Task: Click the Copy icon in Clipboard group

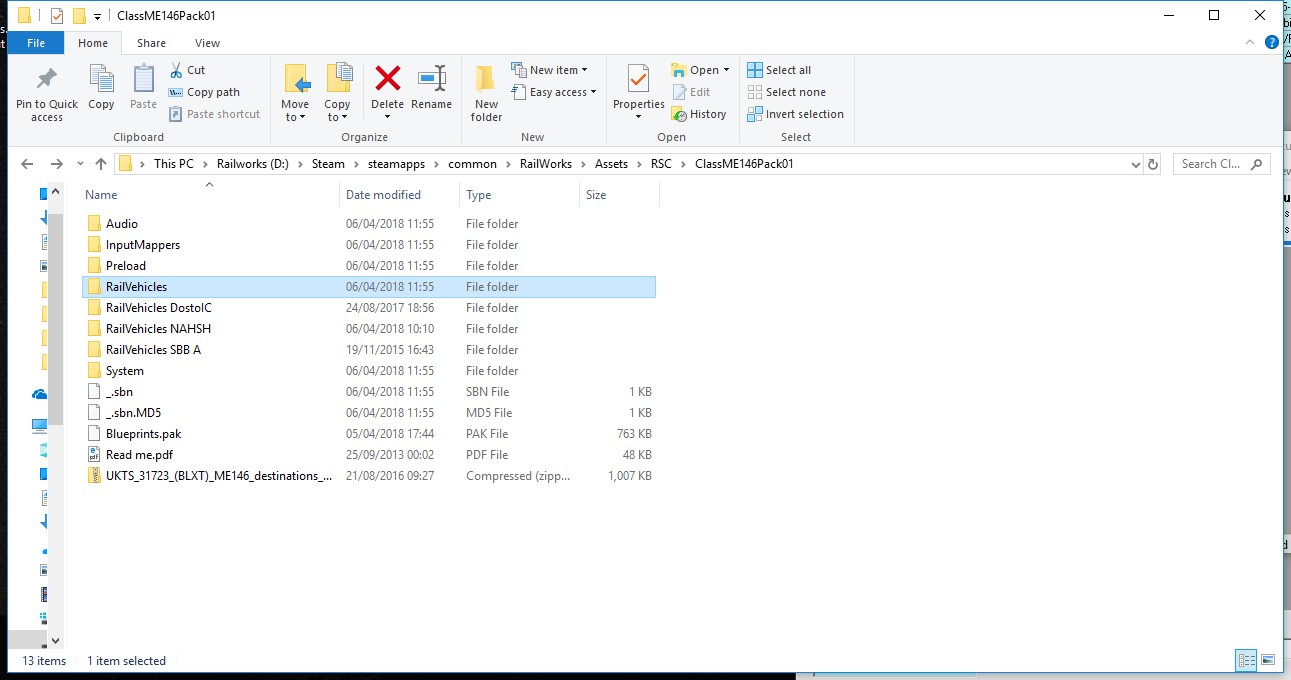Action: (101, 79)
